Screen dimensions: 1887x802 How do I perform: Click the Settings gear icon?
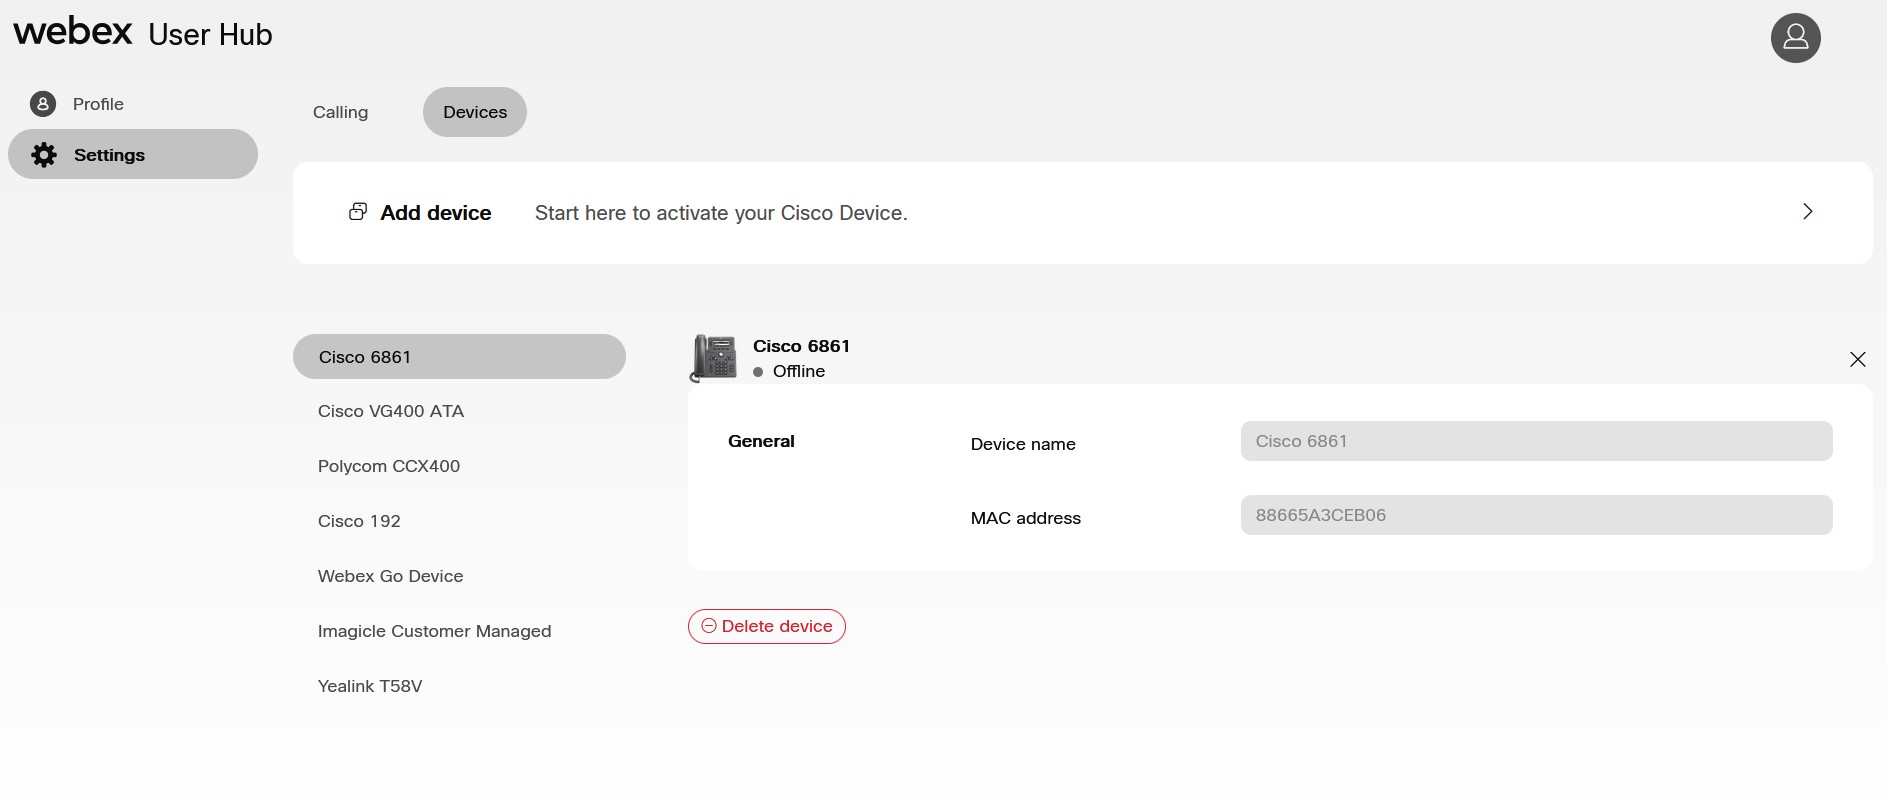point(44,155)
